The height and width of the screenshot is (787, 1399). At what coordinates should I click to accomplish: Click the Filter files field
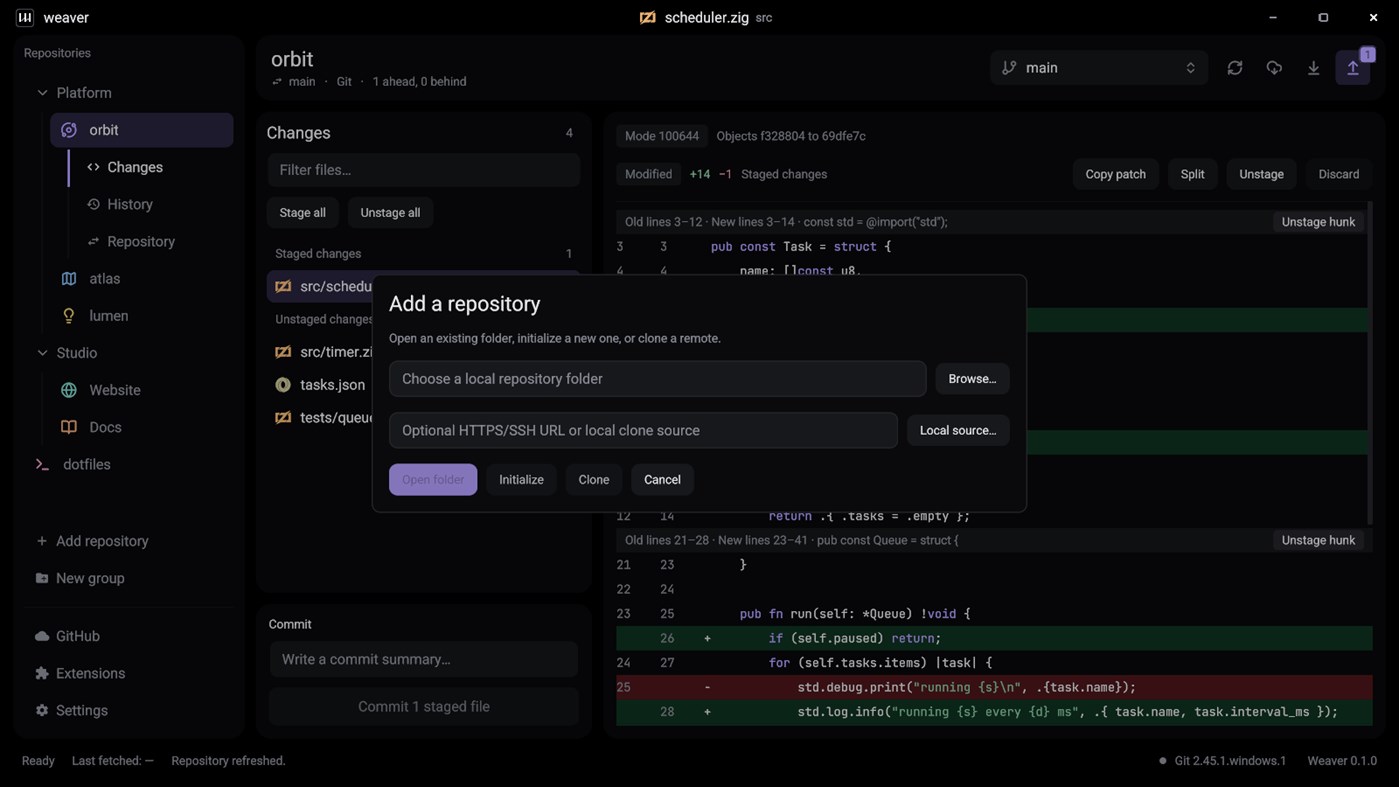[424, 170]
